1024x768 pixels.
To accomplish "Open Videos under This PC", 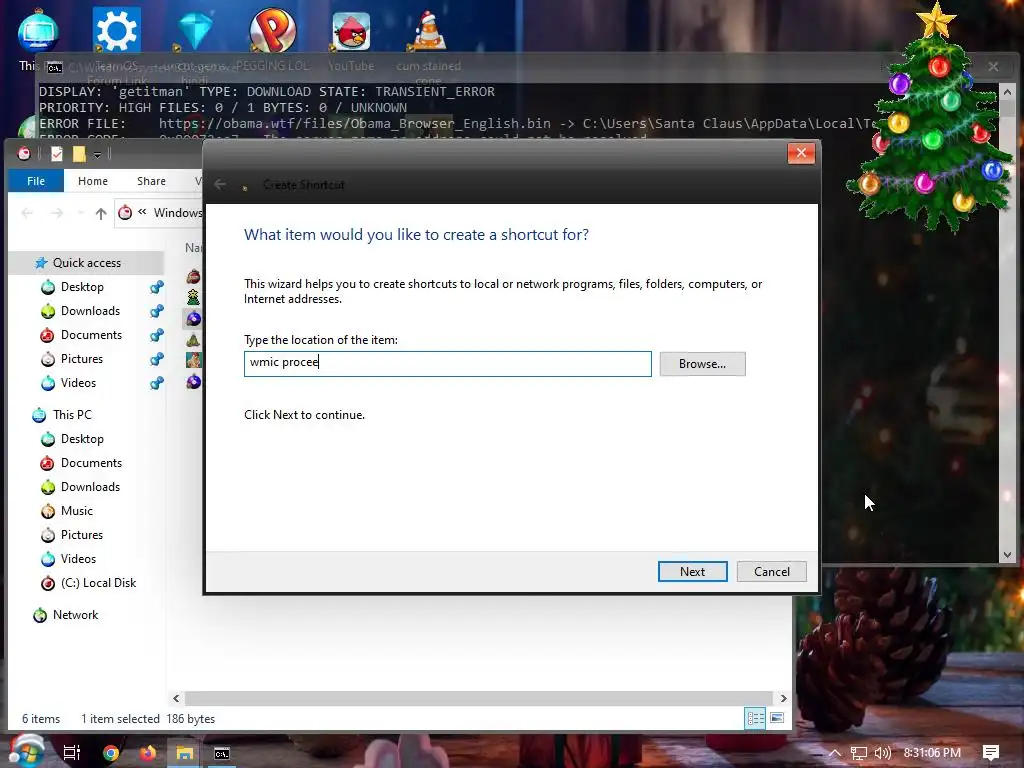I will [x=78, y=559].
